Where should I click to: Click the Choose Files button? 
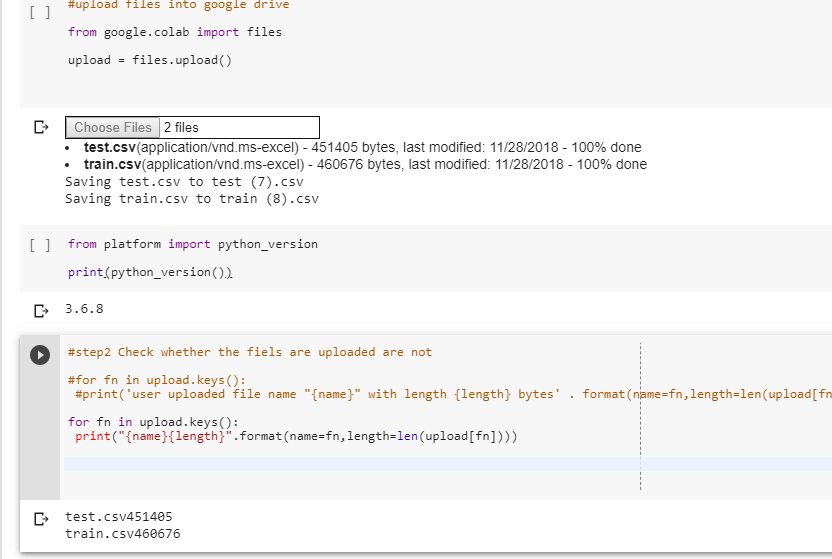coord(112,127)
